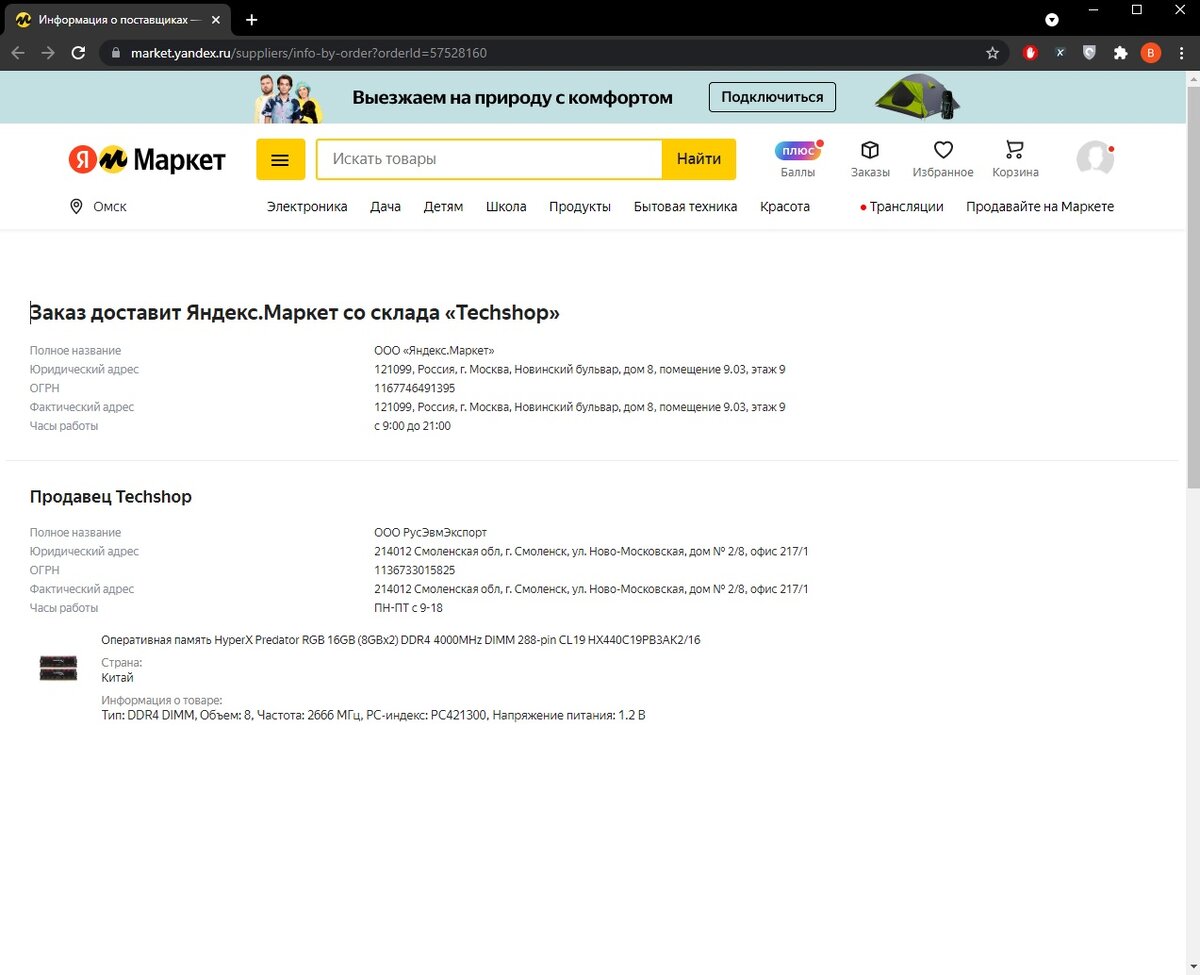Image resolution: width=1200 pixels, height=975 pixels.
Task: Click OGRN value 1167746491395
Action: [415, 388]
